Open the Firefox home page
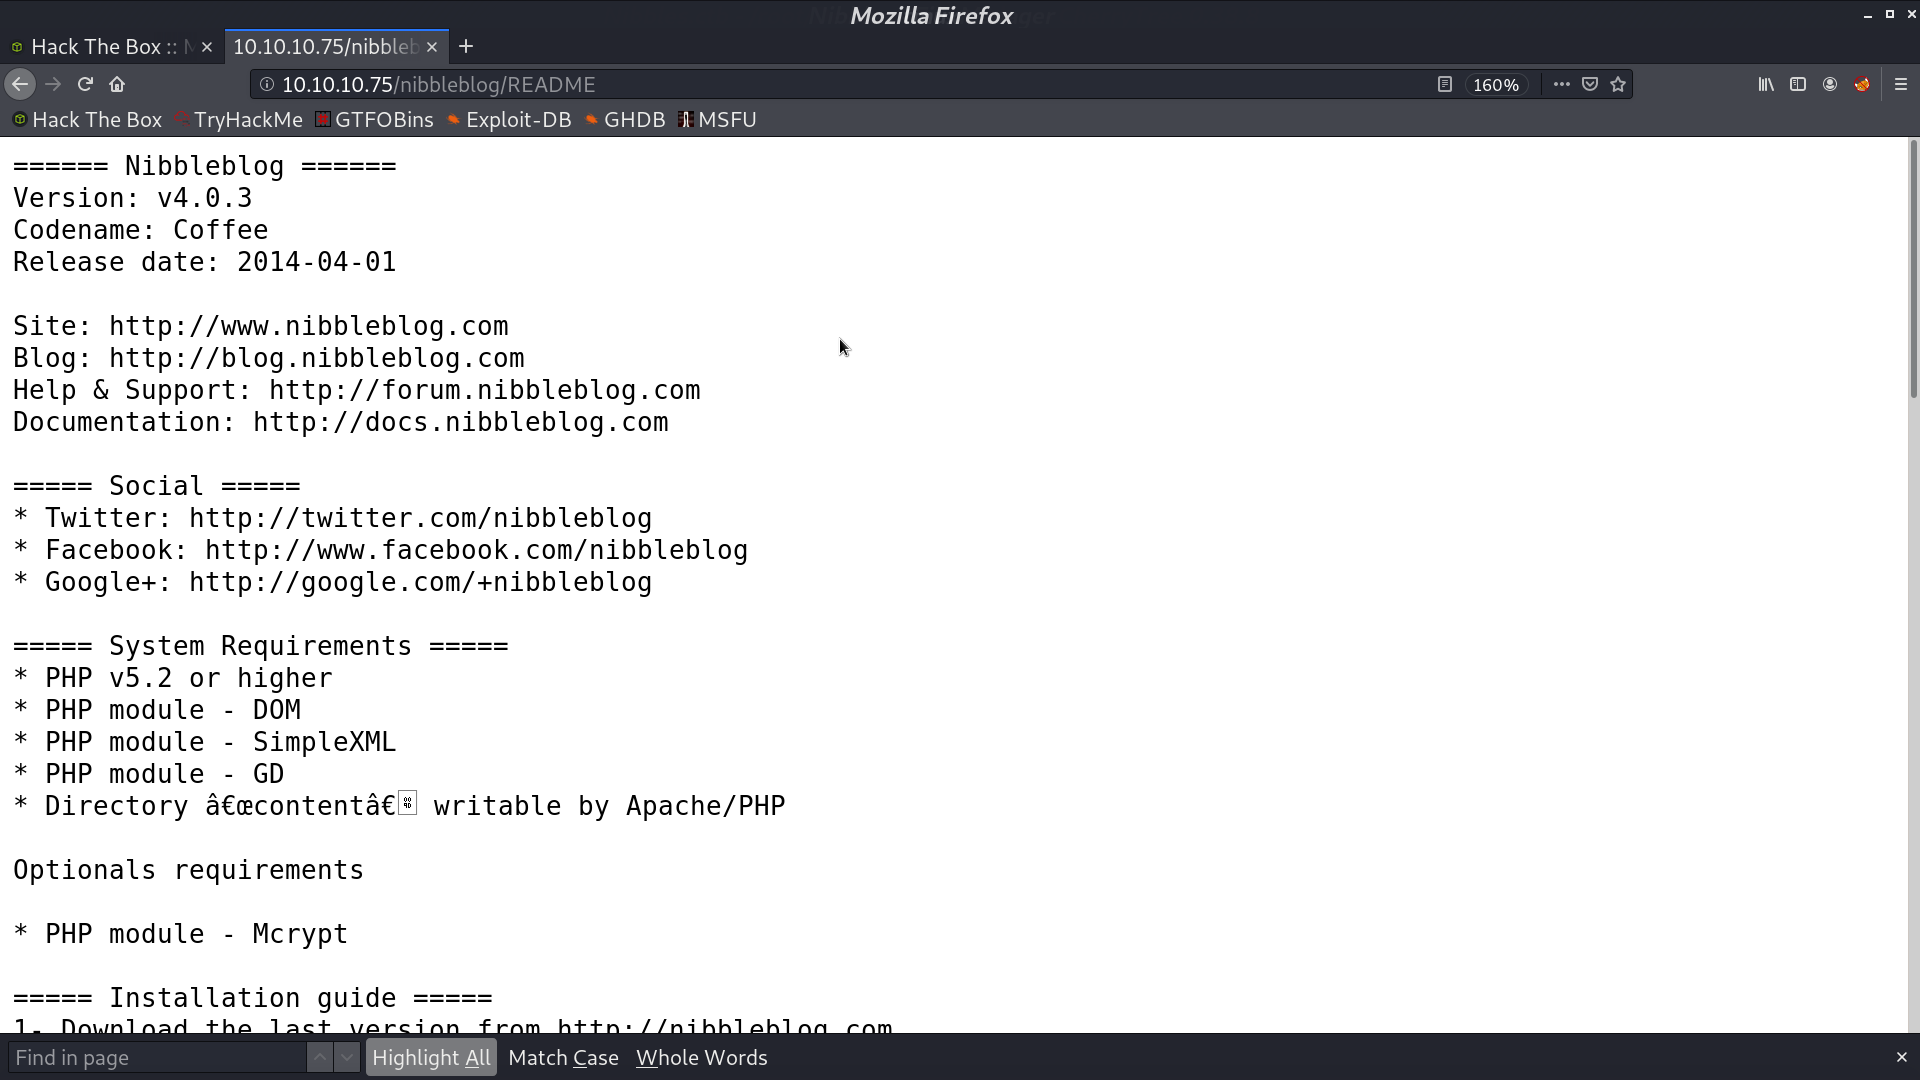Screen dimensions: 1920x1080 117,85
